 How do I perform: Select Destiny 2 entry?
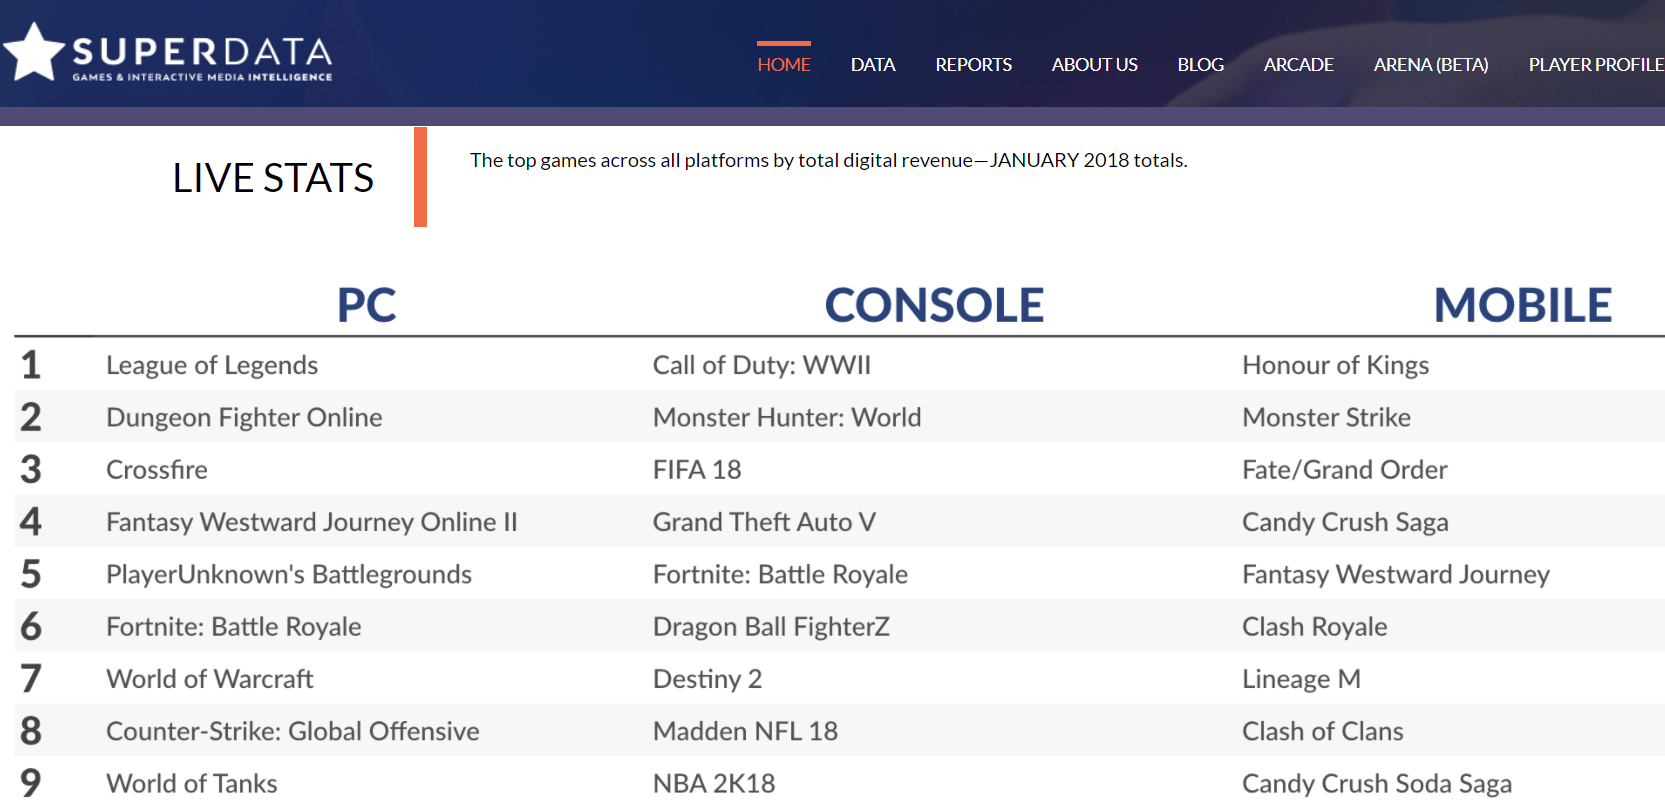[707, 679]
